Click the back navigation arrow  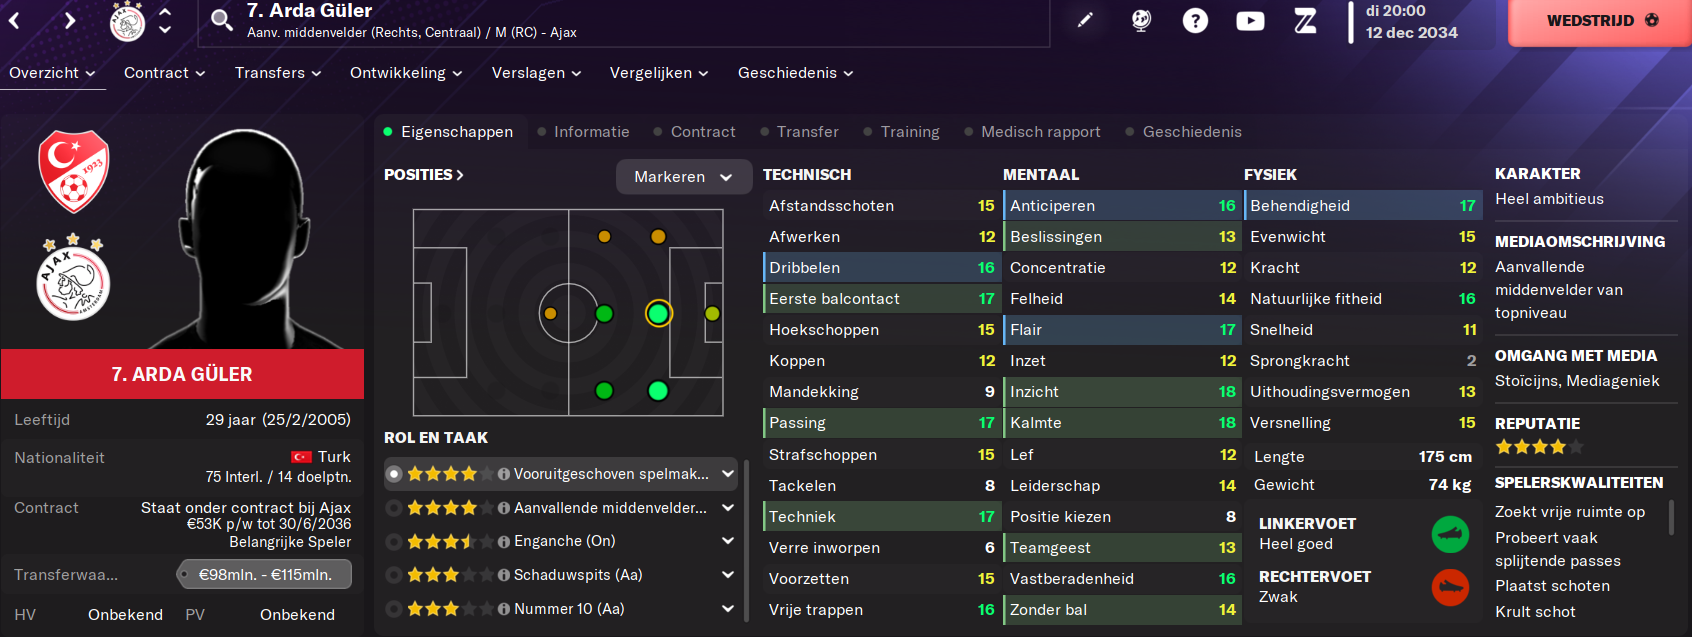(x=15, y=20)
